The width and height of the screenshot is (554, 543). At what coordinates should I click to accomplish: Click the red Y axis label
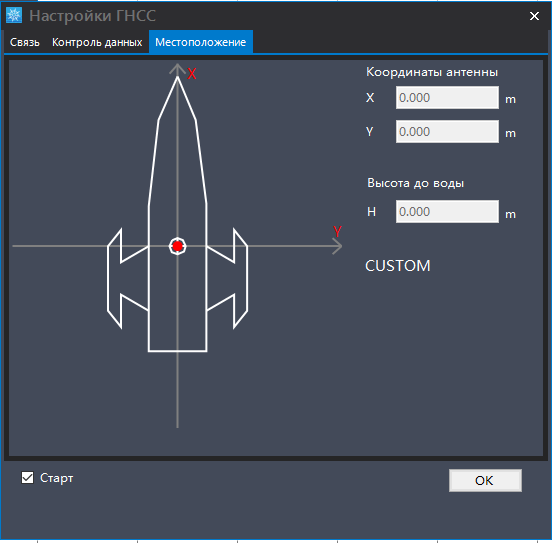pyautogui.click(x=338, y=231)
